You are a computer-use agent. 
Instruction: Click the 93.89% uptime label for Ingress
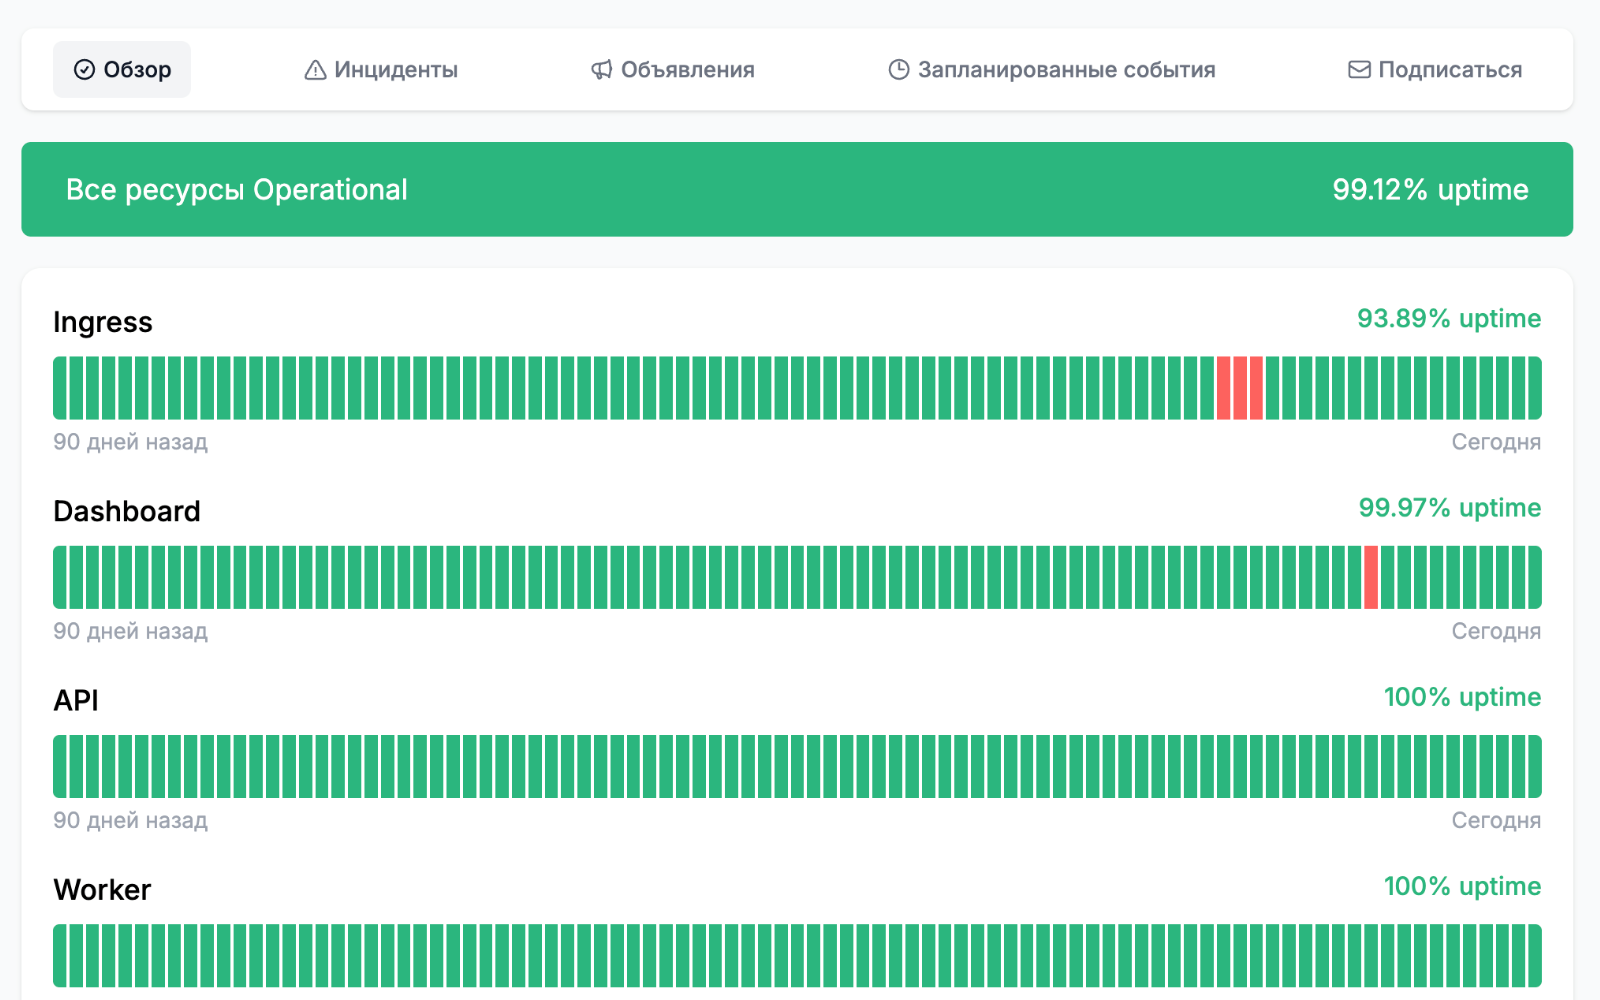point(1448,319)
